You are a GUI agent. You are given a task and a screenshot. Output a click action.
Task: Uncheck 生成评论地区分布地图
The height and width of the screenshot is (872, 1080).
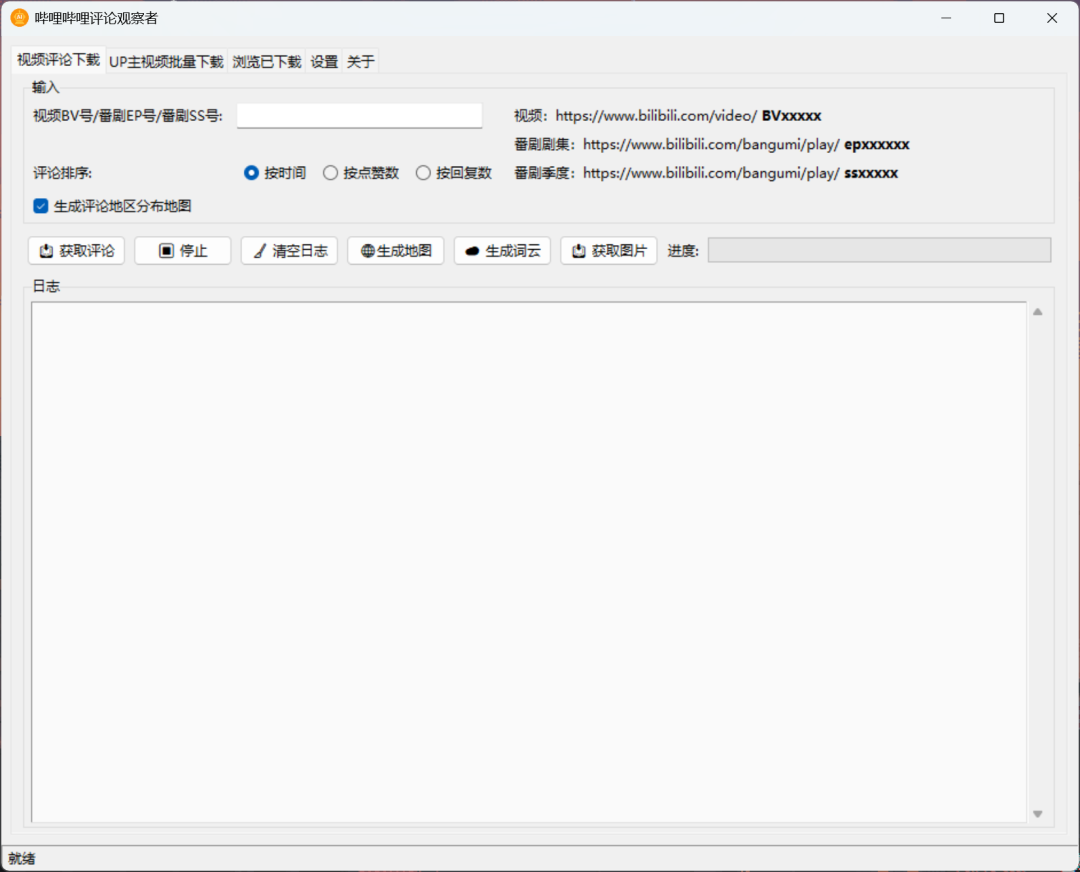(40, 206)
